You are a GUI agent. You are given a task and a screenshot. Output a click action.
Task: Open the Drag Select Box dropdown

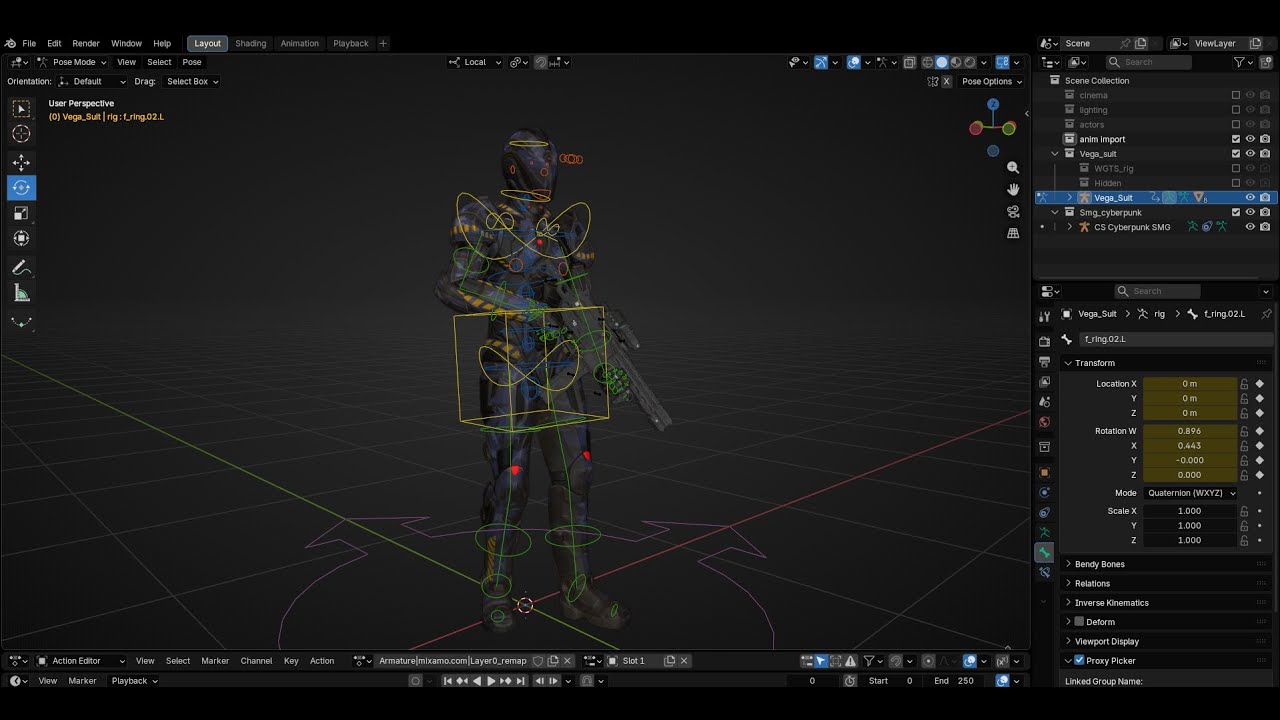192,82
